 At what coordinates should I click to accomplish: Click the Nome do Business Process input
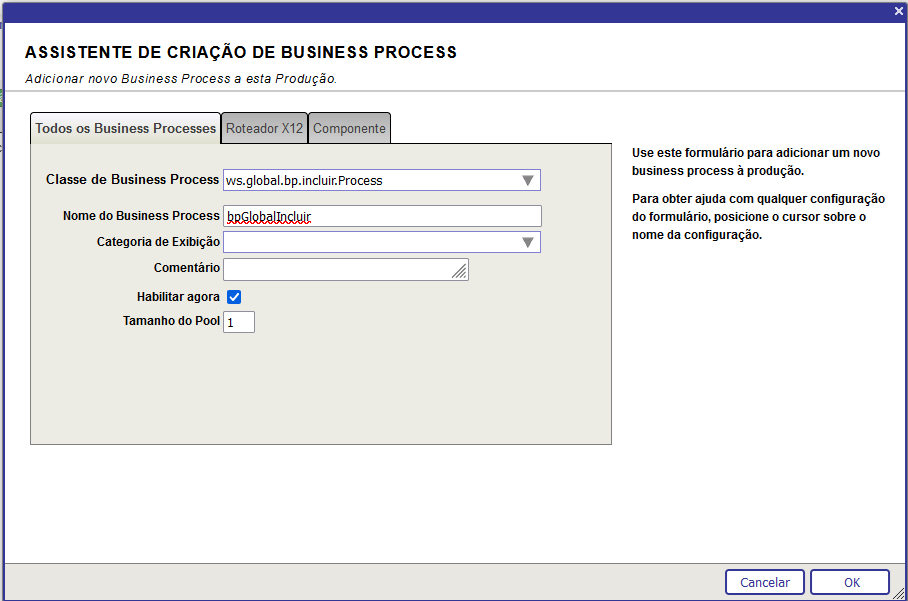(382, 216)
